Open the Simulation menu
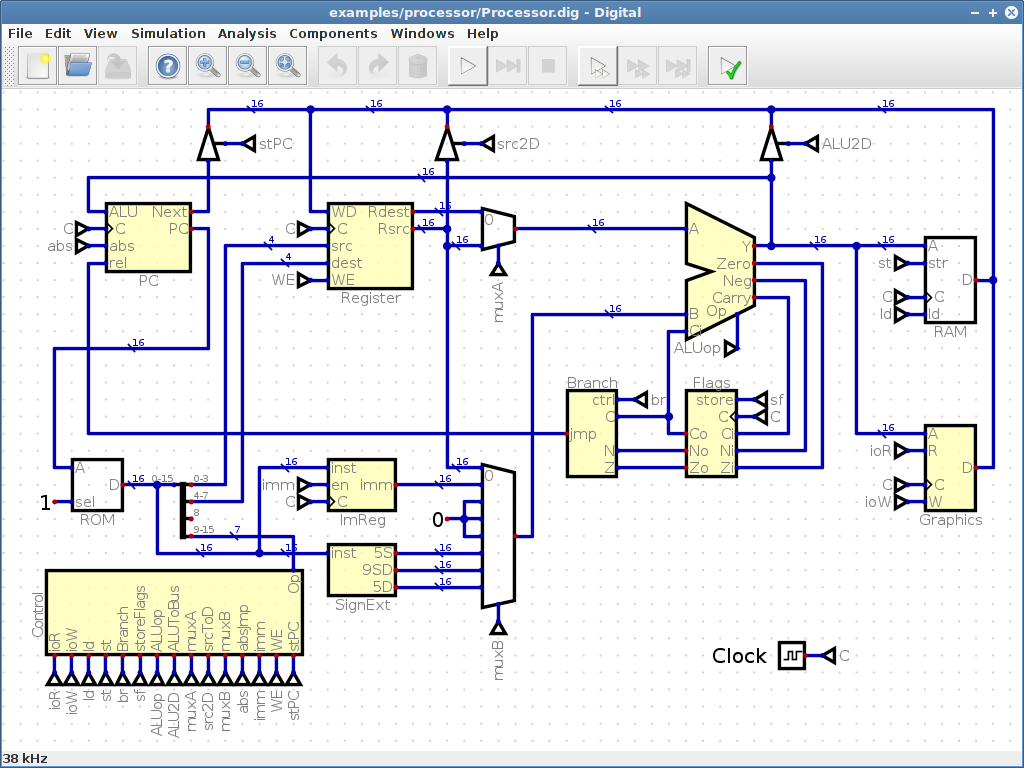The width and height of the screenshot is (1024, 768). point(168,33)
